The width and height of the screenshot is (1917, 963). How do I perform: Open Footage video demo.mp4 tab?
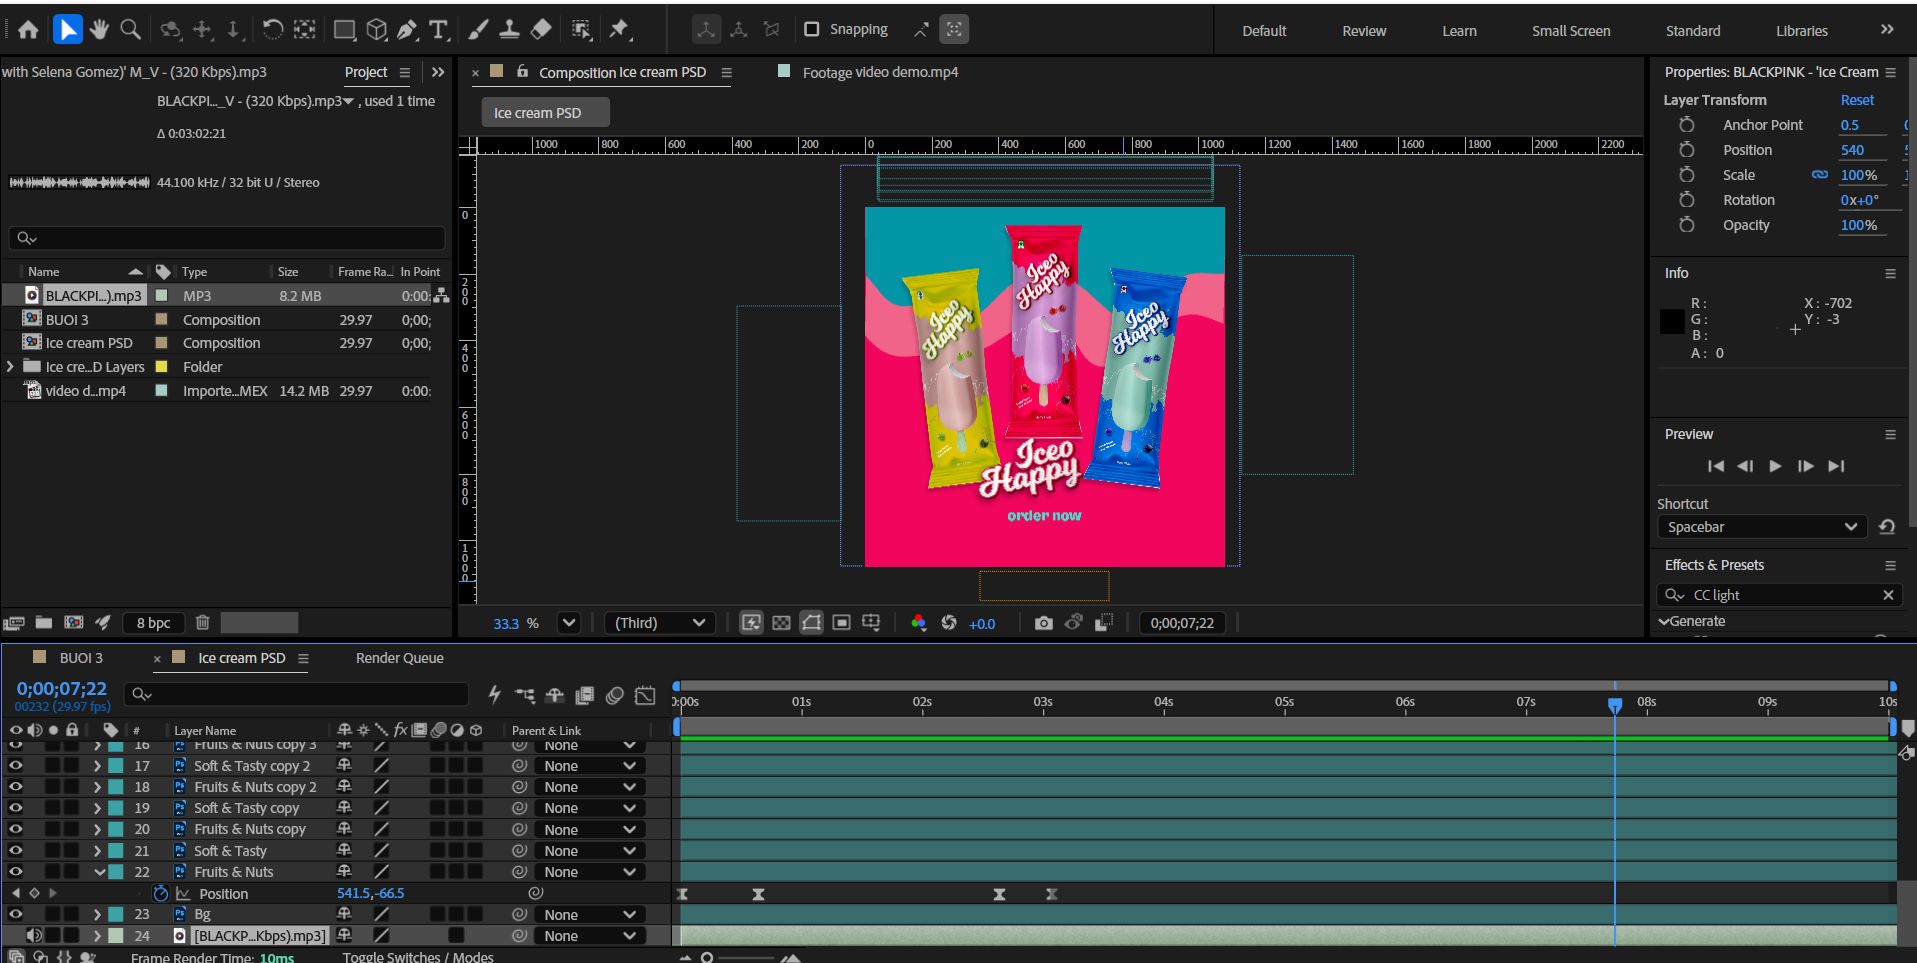[x=879, y=72]
